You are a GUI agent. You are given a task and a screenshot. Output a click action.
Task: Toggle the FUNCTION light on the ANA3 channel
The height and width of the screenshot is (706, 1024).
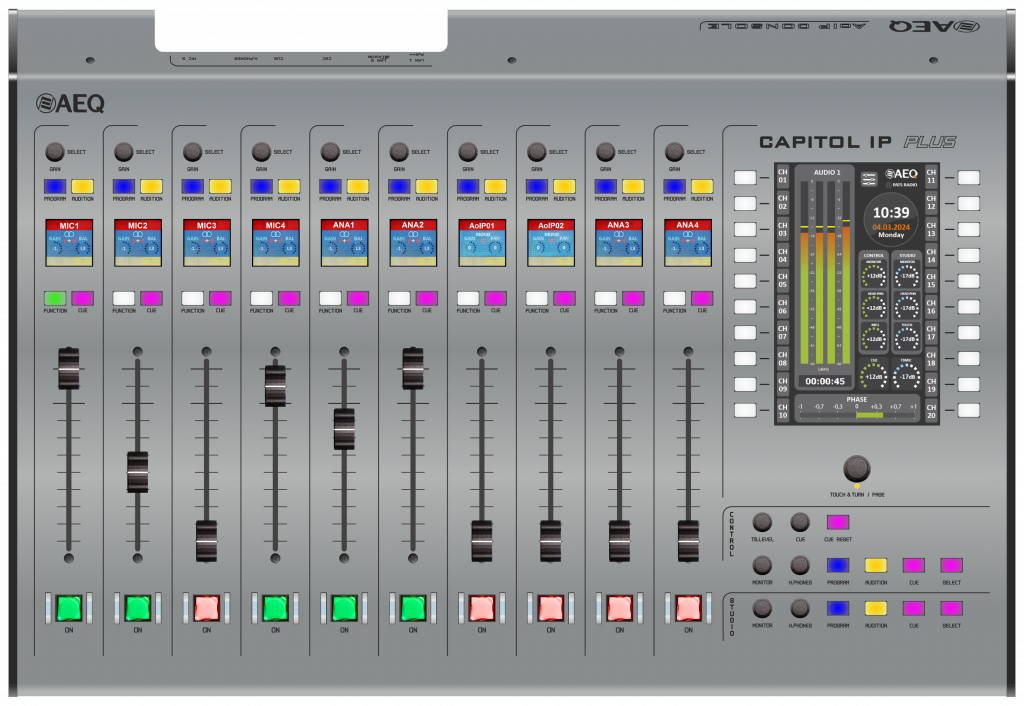pyautogui.click(x=605, y=299)
